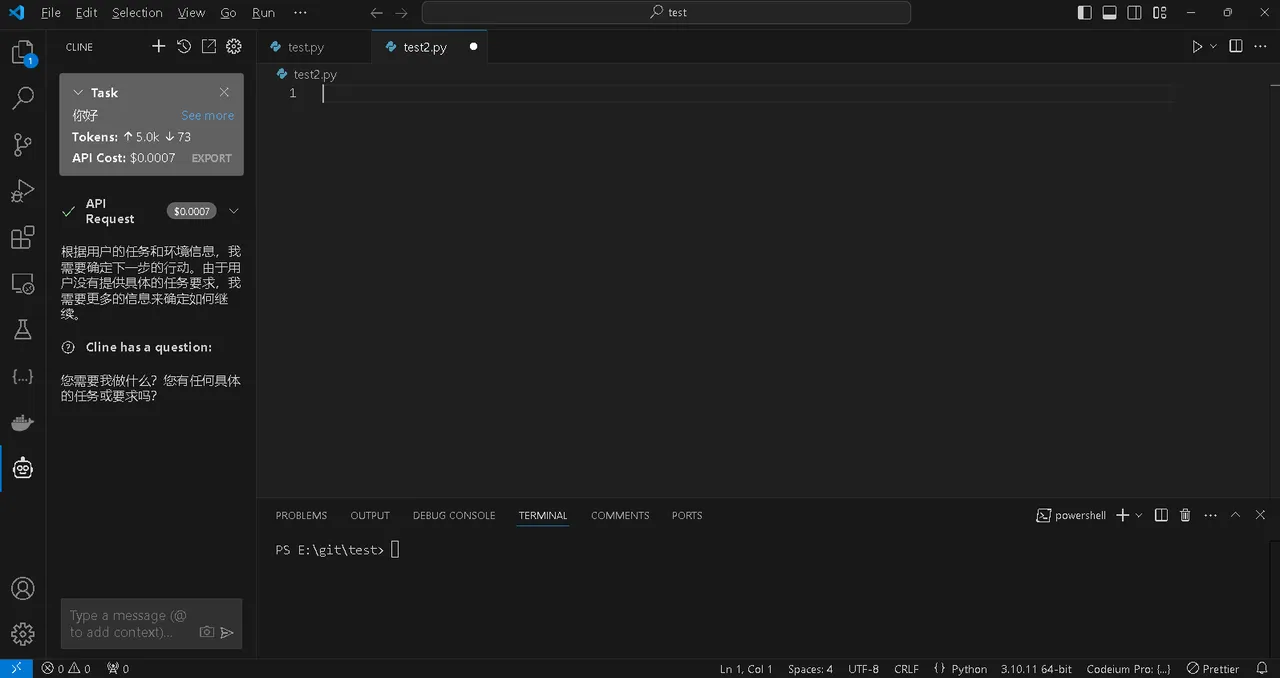Open Cline task history

point(184,46)
